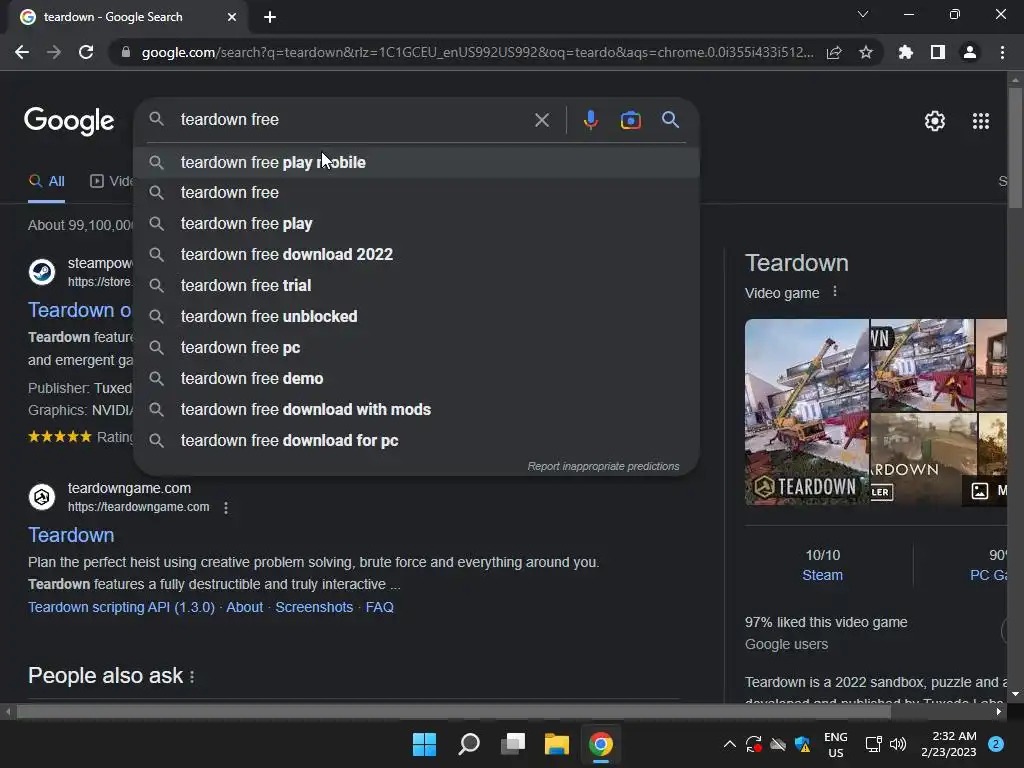Open a new browser tab

point(270,17)
